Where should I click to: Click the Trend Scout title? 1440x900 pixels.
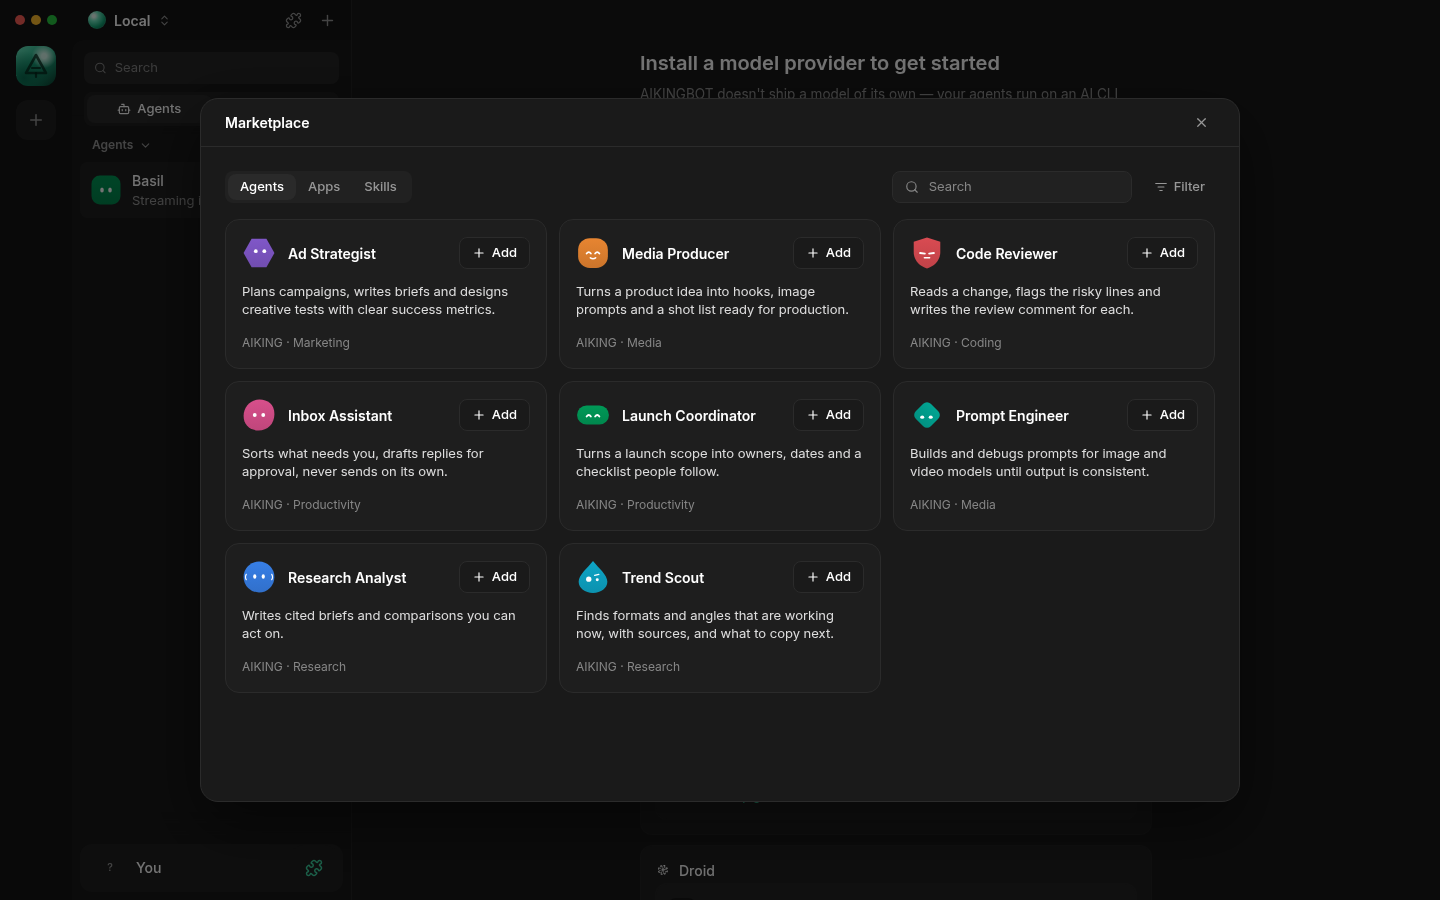[x=663, y=578]
